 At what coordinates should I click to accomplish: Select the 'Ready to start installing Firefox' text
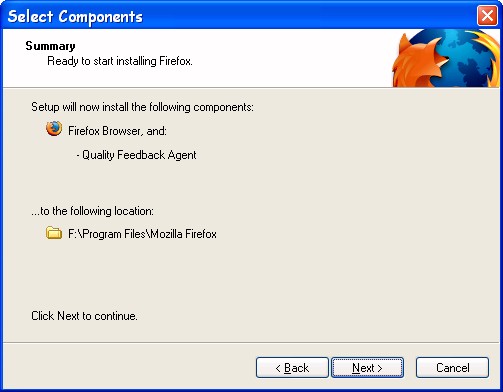click(120, 61)
